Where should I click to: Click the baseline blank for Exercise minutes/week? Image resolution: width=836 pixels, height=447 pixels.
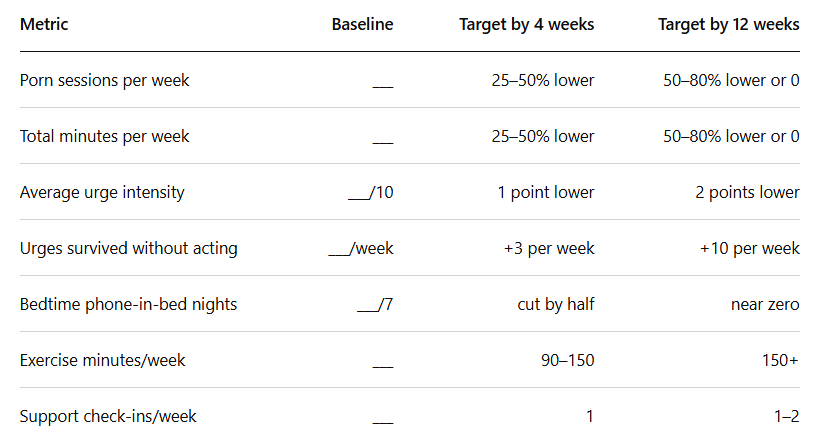click(x=383, y=366)
